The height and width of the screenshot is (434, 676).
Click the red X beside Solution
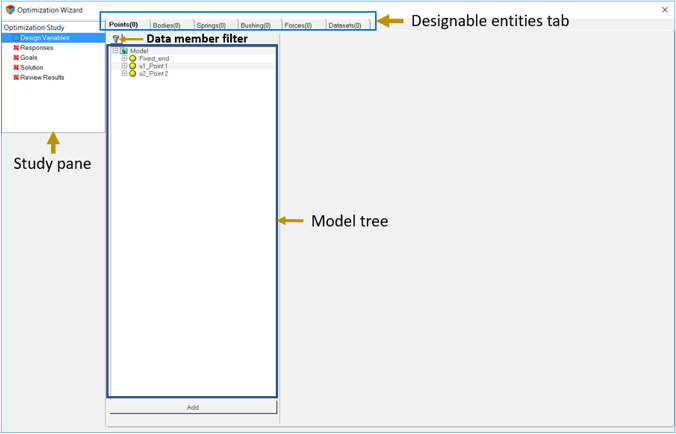[16, 68]
